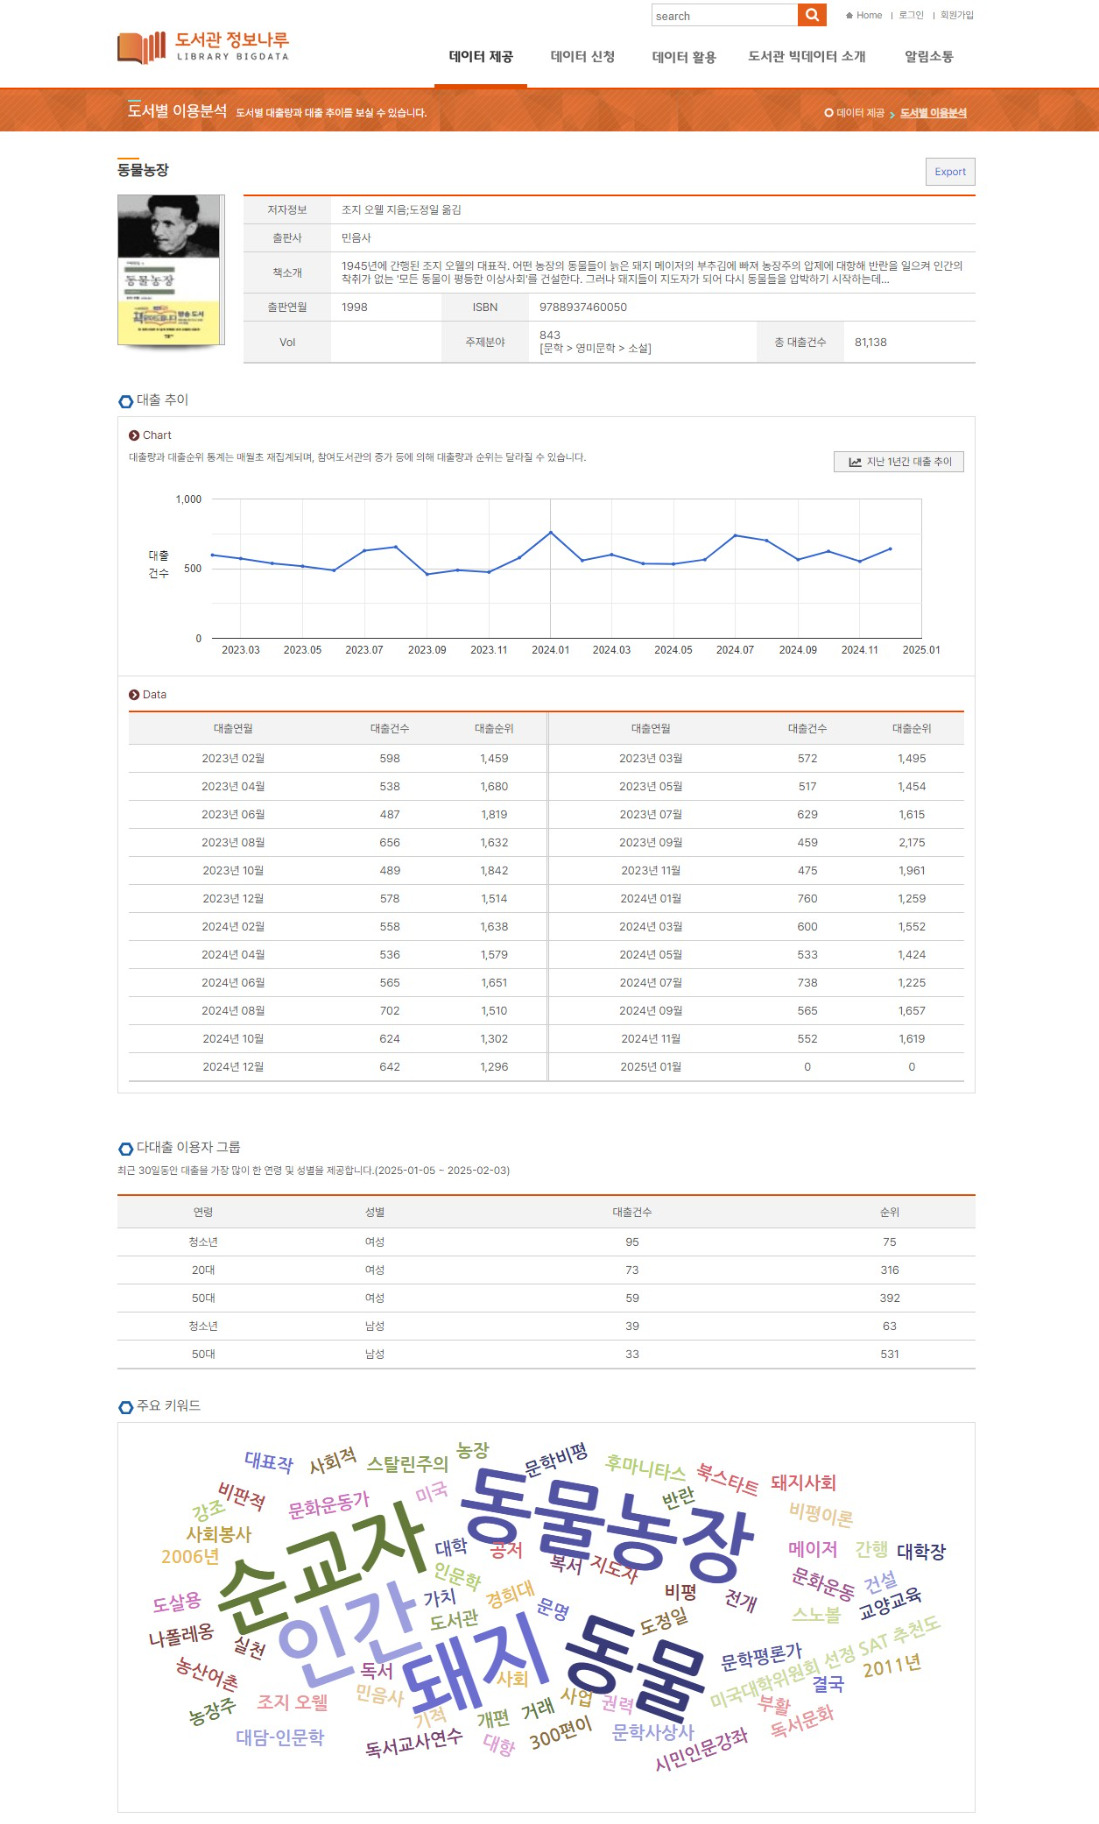Click the orange search magnifier icon
The height and width of the screenshot is (1824, 1099).
tap(812, 15)
